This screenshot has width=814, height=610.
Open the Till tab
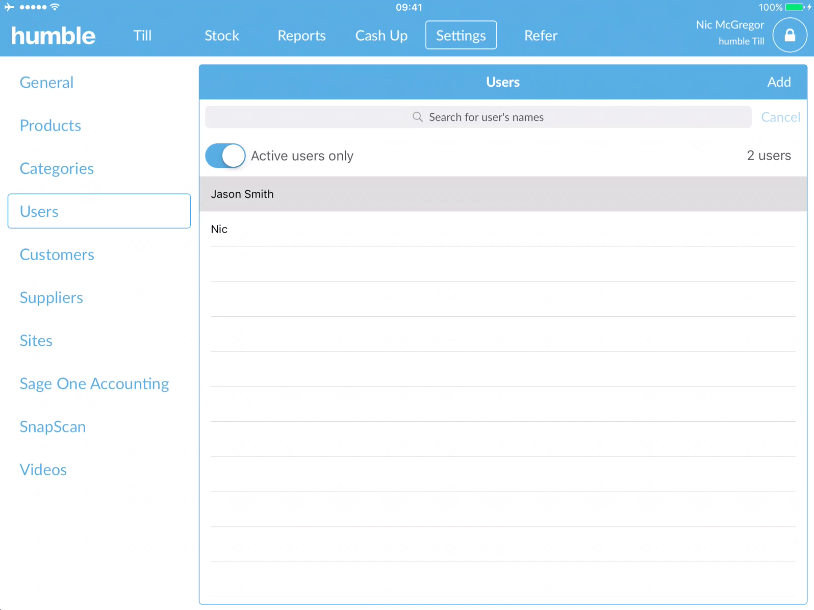point(142,35)
